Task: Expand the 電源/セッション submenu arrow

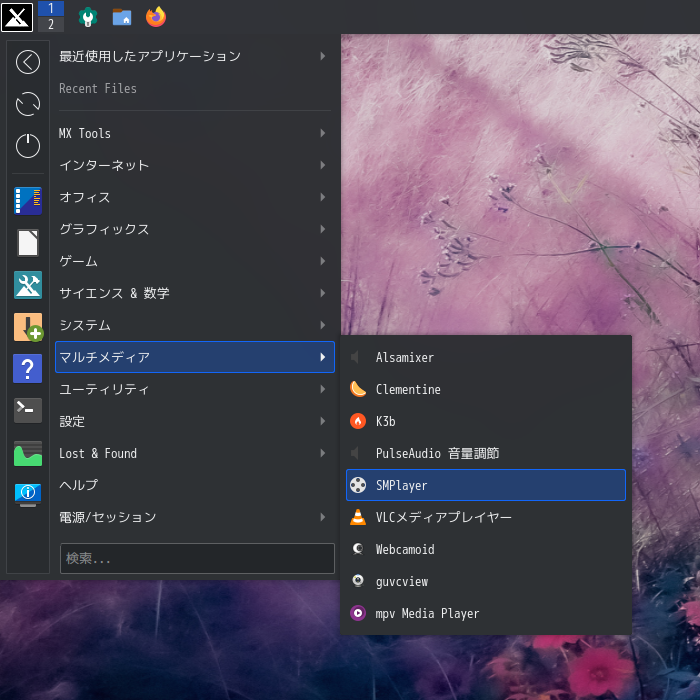Action: point(323,517)
